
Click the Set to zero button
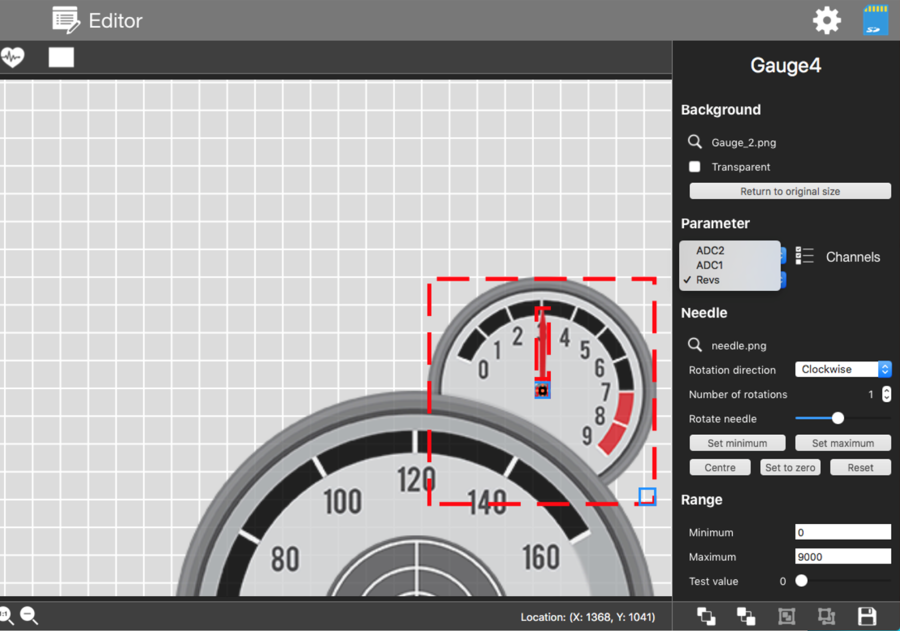click(x=790, y=467)
